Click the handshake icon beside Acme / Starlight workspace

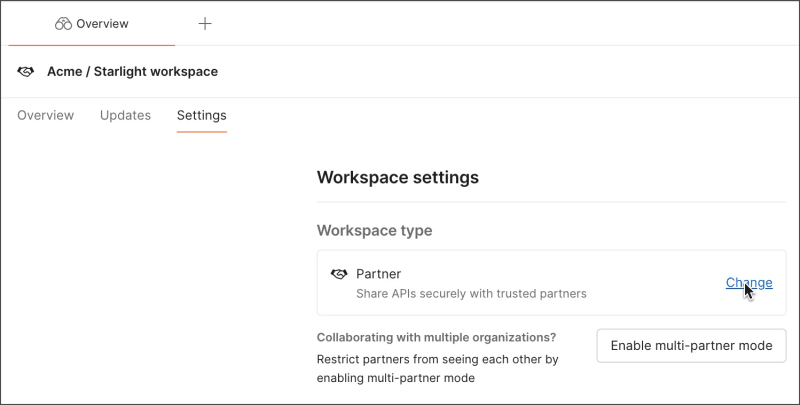[x=26, y=71]
